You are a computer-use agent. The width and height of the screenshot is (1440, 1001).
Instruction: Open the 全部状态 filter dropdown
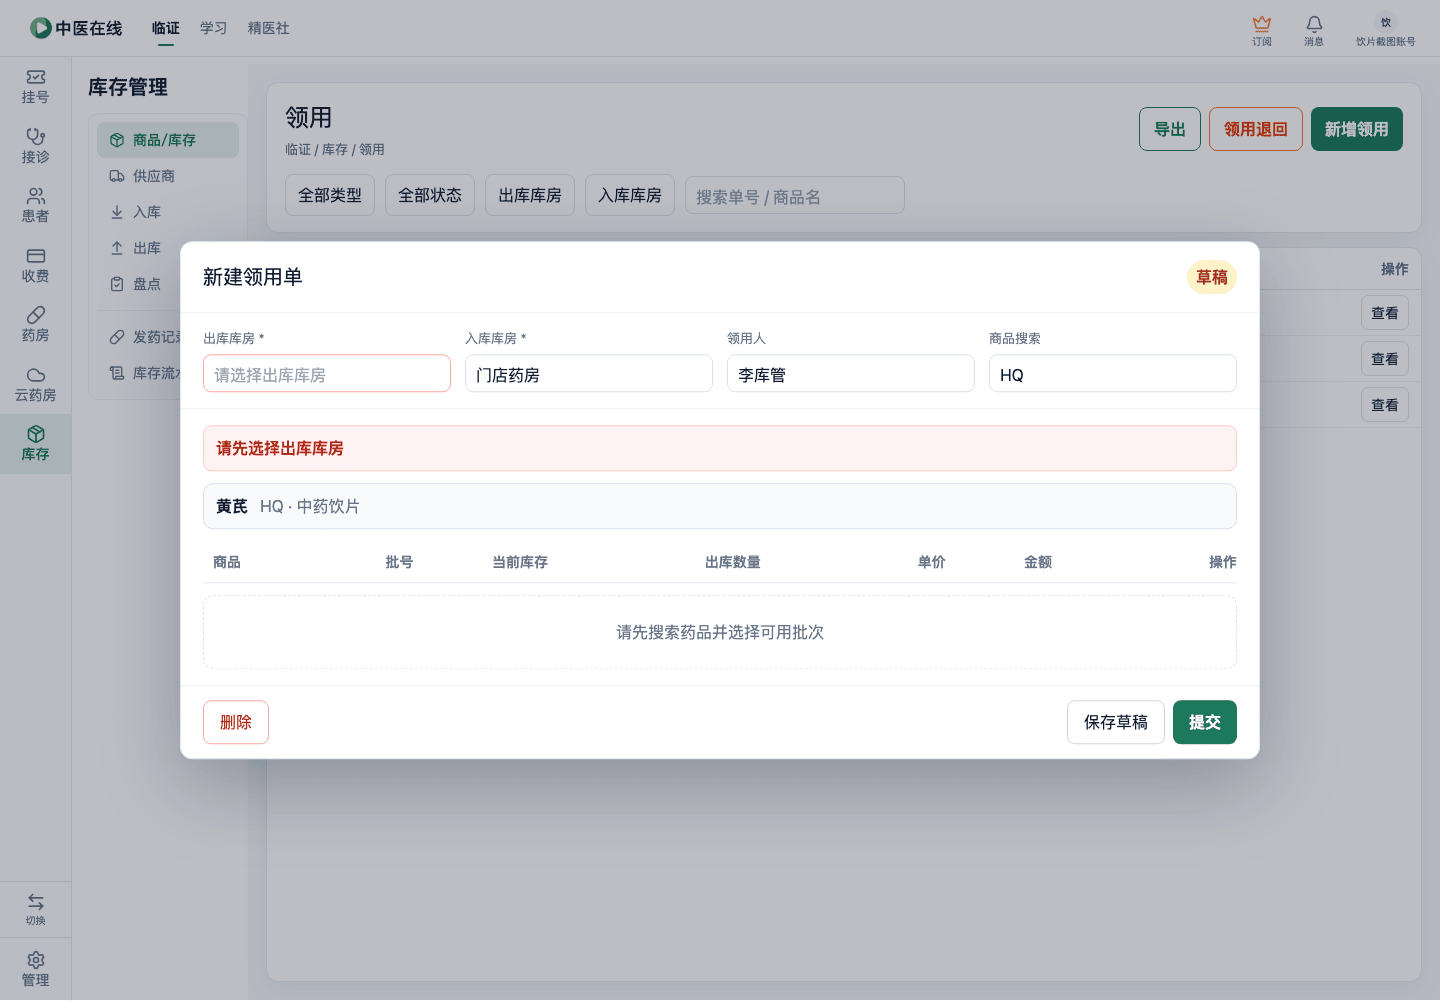point(430,195)
